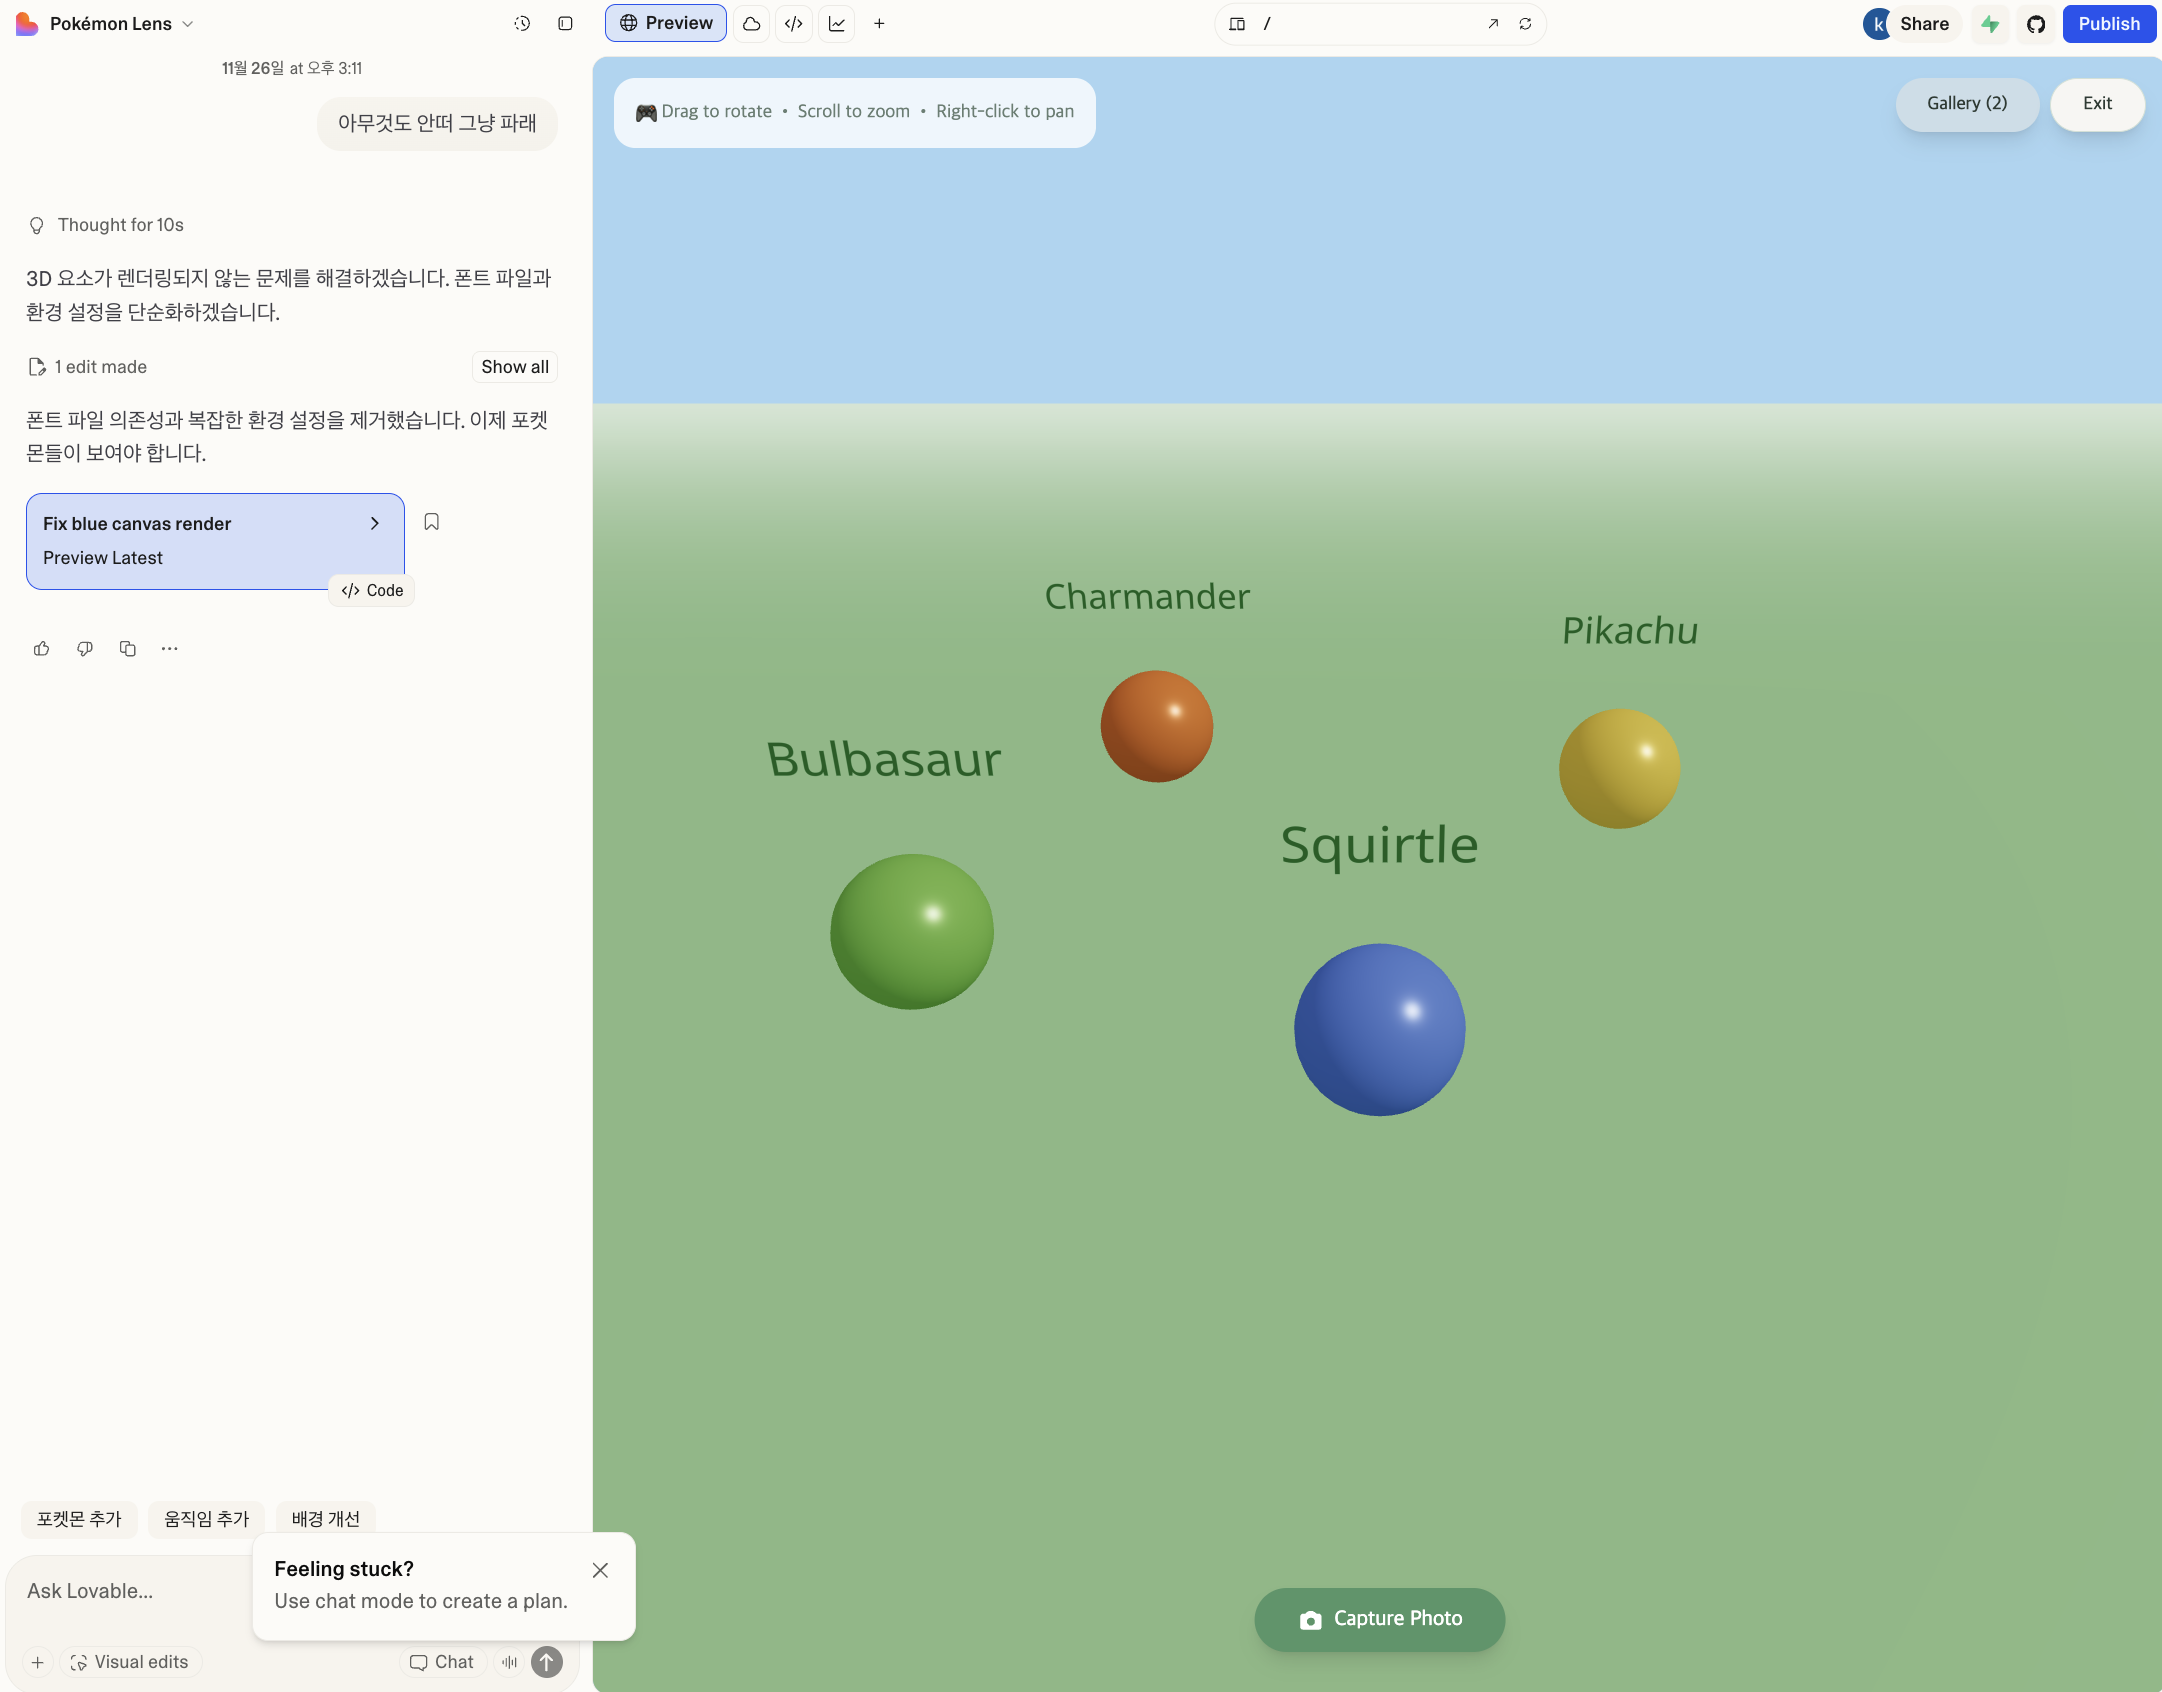This screenshot has width=2162, height=1692.
Task: Bookmark the Fix blue canvas render edit
Action: pos(432,522)
